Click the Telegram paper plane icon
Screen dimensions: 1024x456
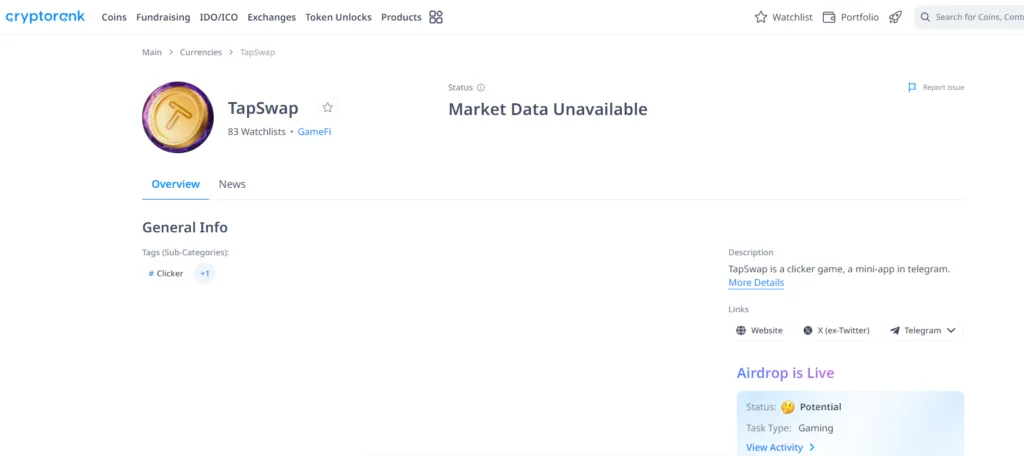point(895,331)
